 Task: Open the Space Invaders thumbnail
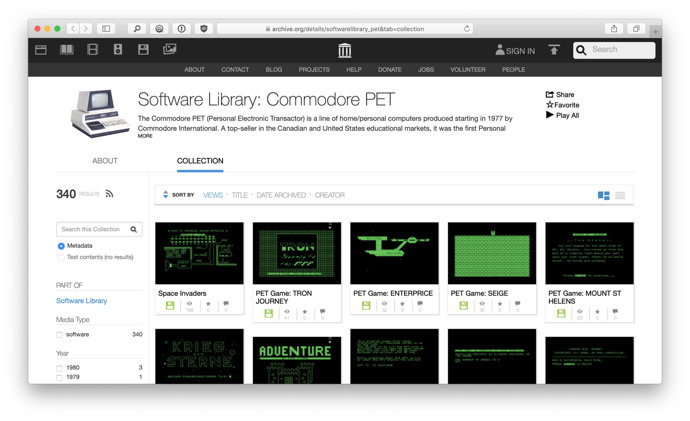point(199,254)
